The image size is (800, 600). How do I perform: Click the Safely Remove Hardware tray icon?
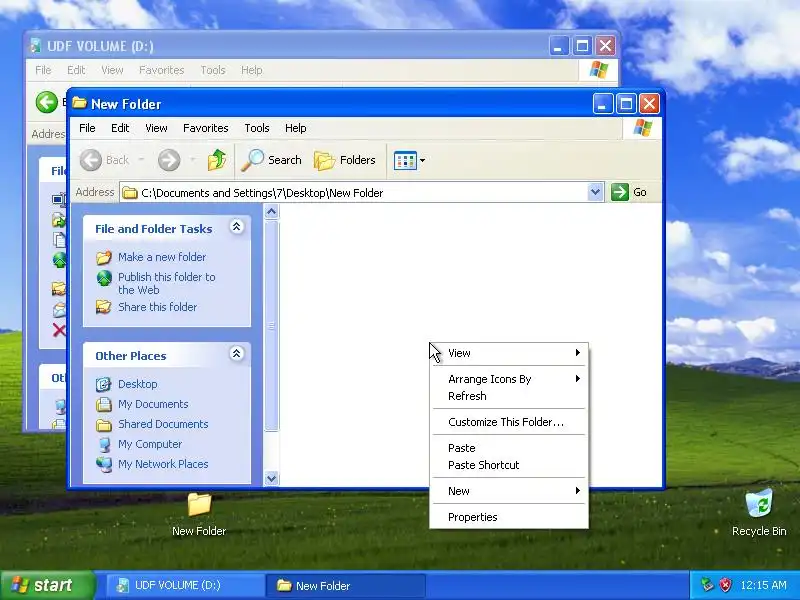pyautogui.click(x=707, y=585)
